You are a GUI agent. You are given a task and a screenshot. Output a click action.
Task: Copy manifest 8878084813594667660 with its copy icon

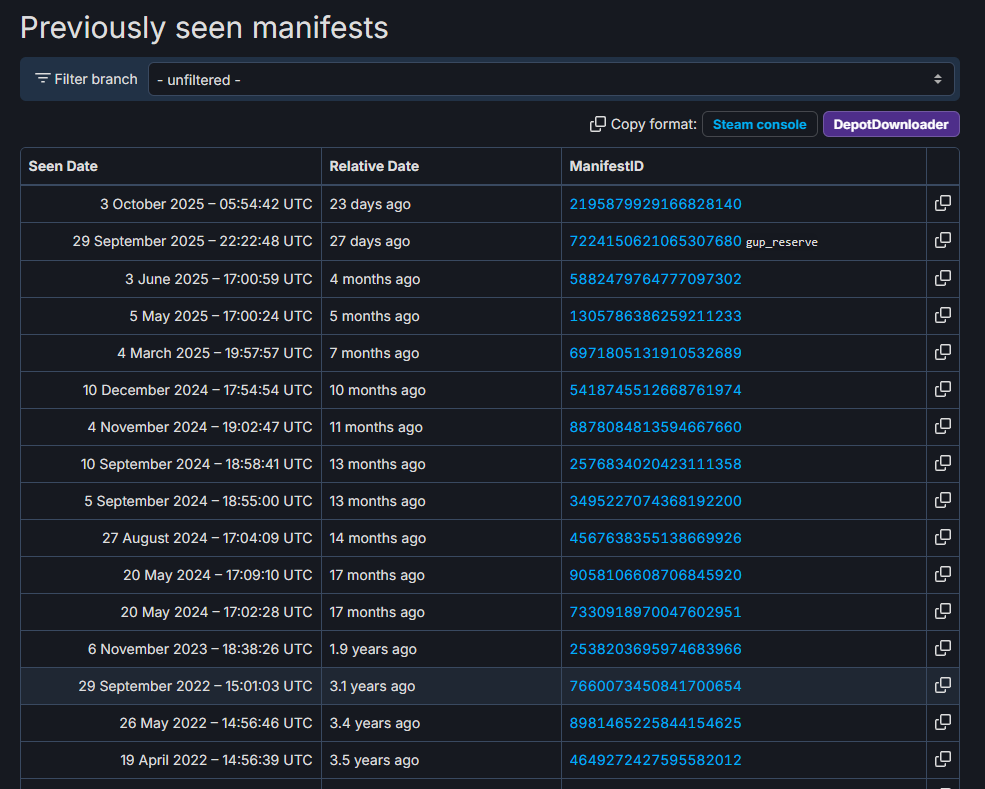pos(942,427)
